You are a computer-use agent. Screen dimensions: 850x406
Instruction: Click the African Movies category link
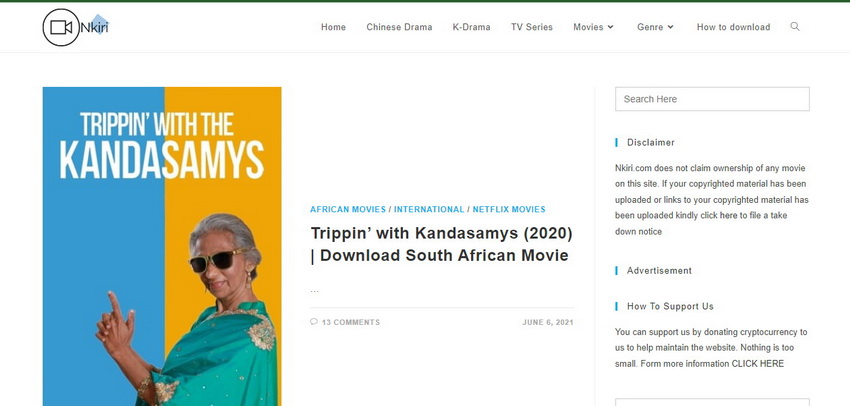347,210
